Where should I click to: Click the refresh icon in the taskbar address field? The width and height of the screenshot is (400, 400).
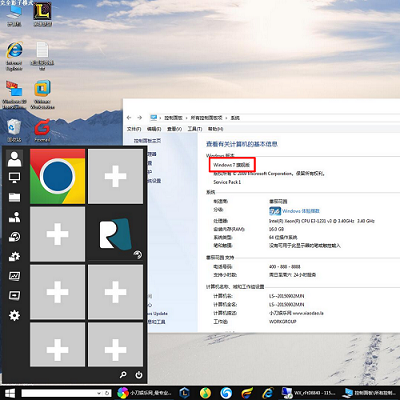[x=107, y=393]
